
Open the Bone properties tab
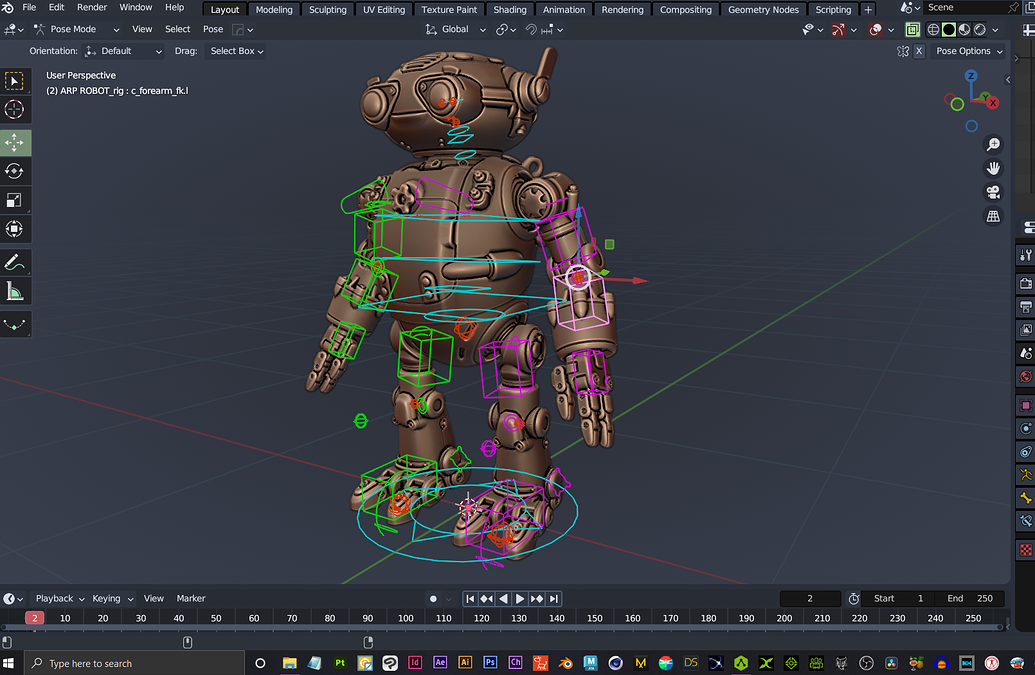1026,498
